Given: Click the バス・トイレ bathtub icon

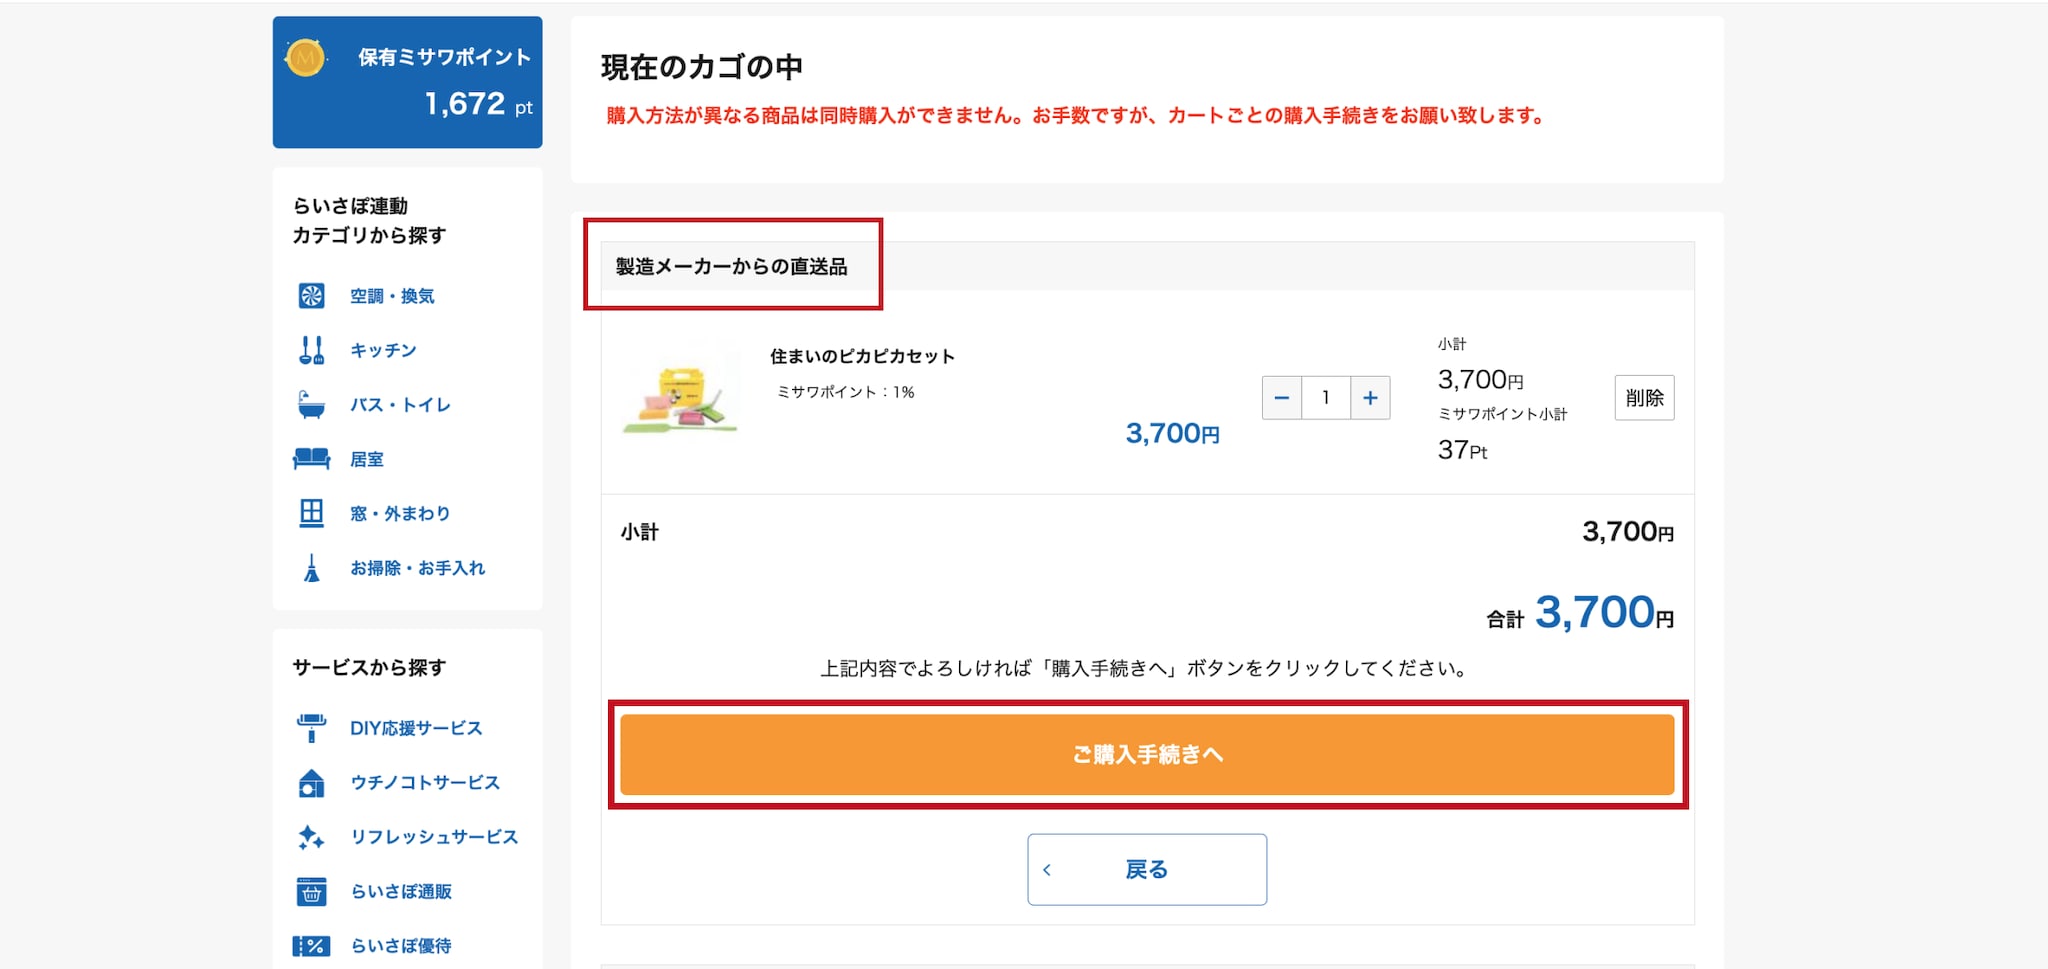Looking at the screenshot, I should (x=311, y=405).
